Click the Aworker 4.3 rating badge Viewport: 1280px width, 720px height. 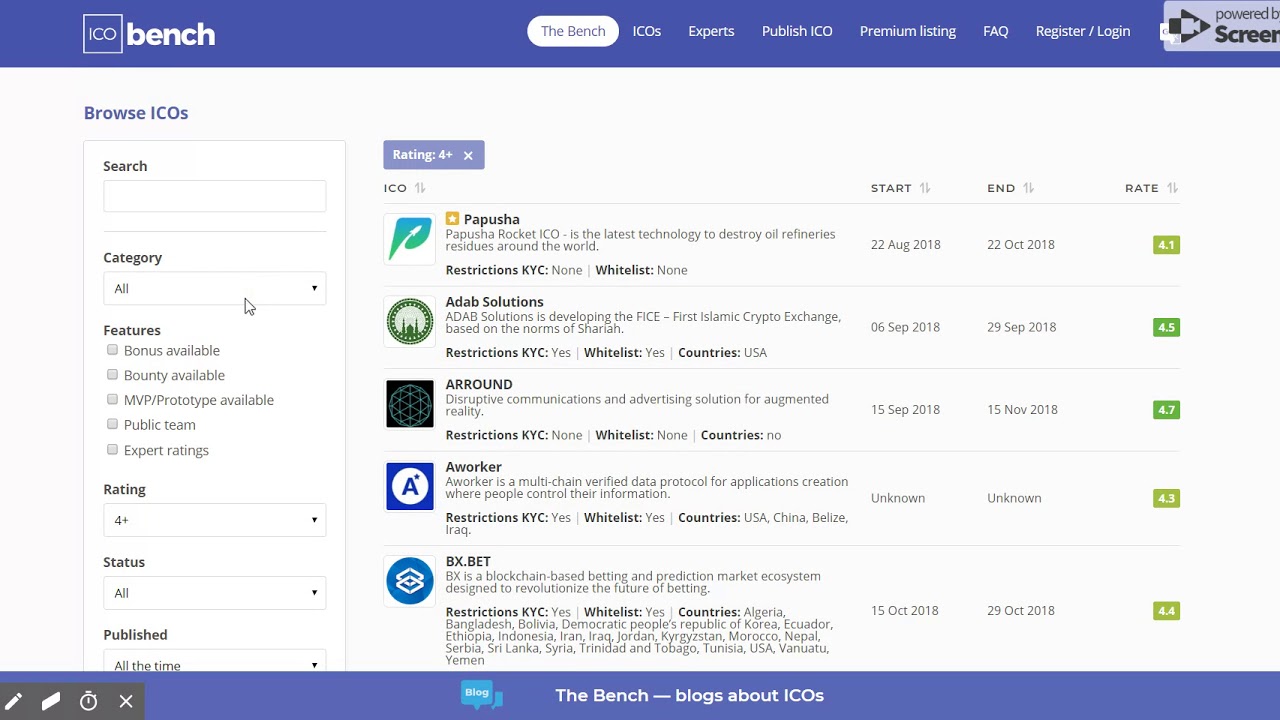coord(1166,498)
